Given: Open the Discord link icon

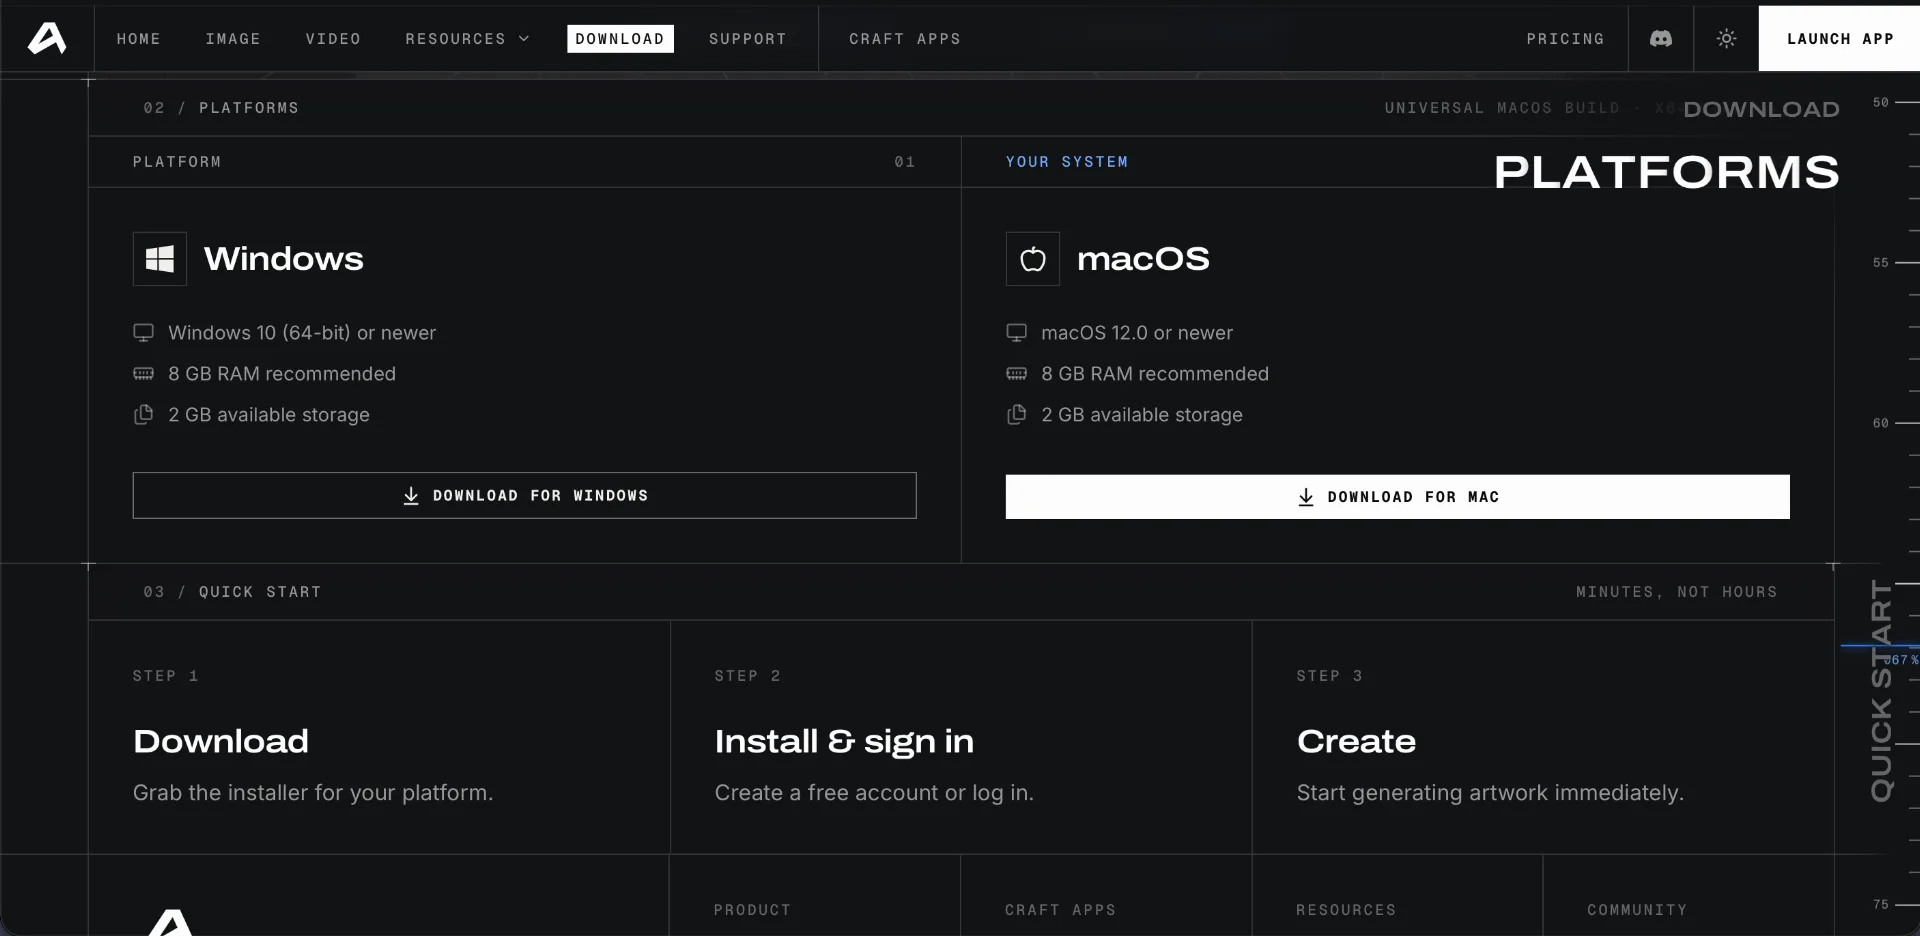Looking at the screenshot, I should [x=1661, y=38].
